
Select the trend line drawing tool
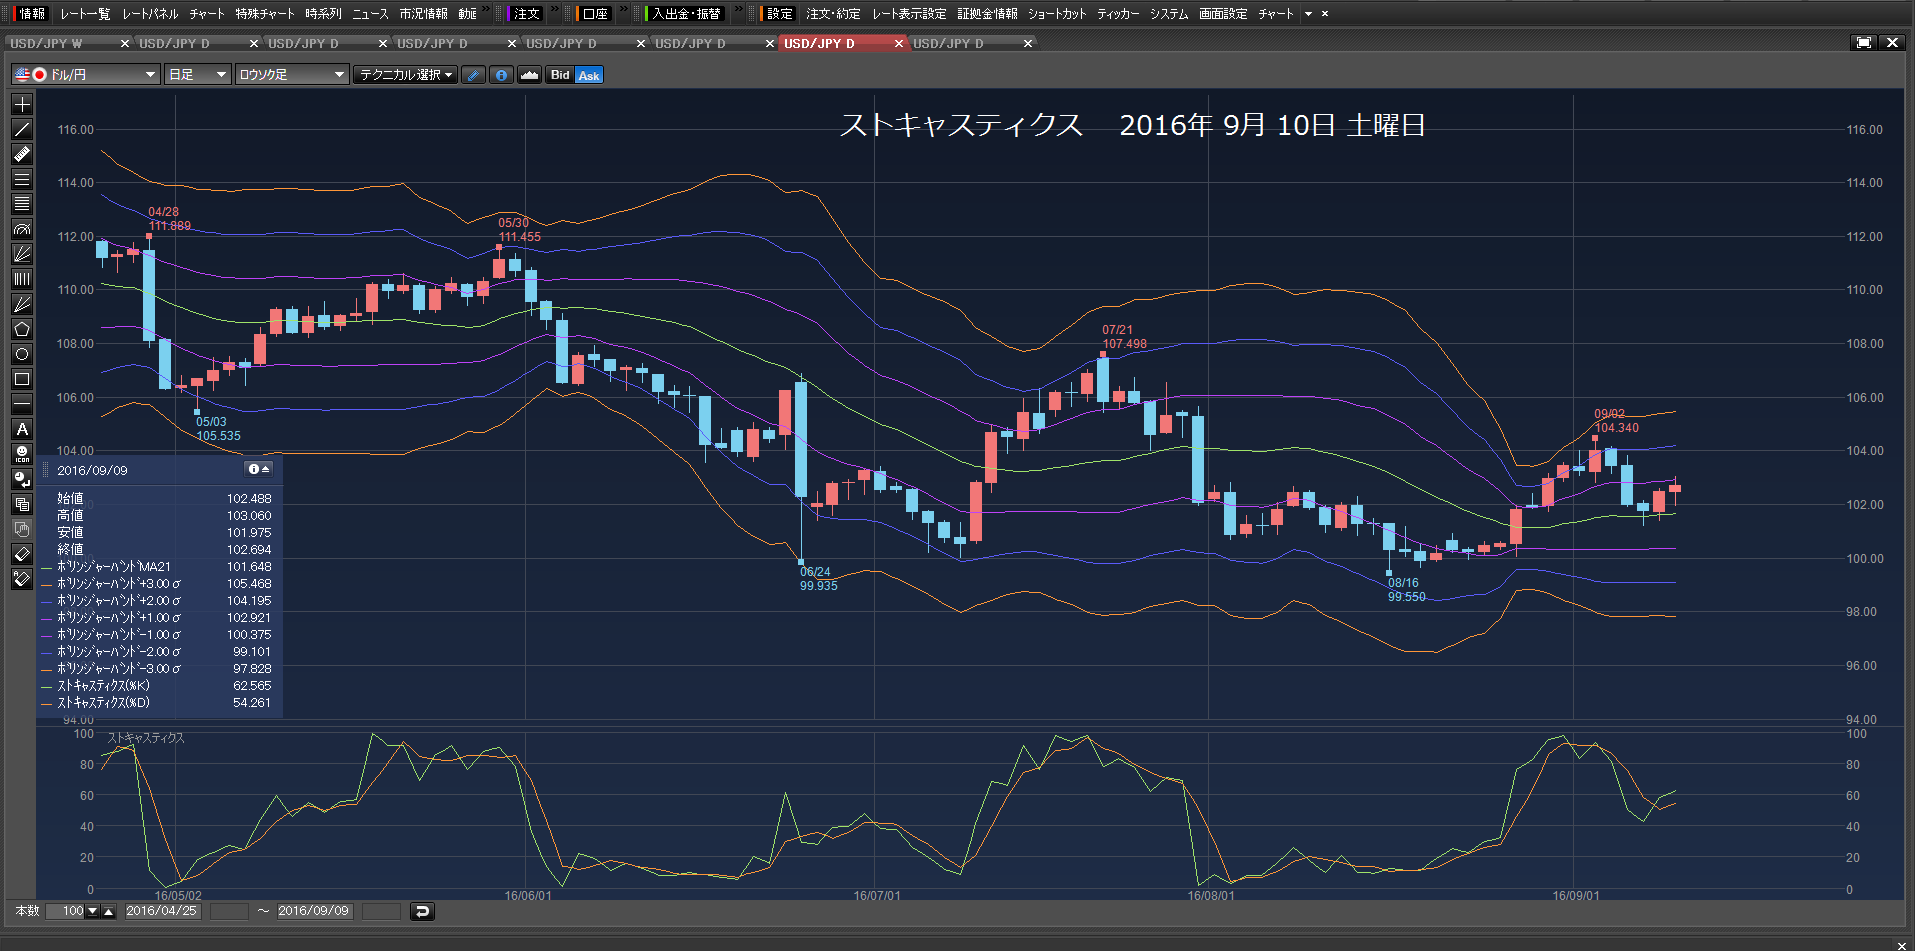22,129
